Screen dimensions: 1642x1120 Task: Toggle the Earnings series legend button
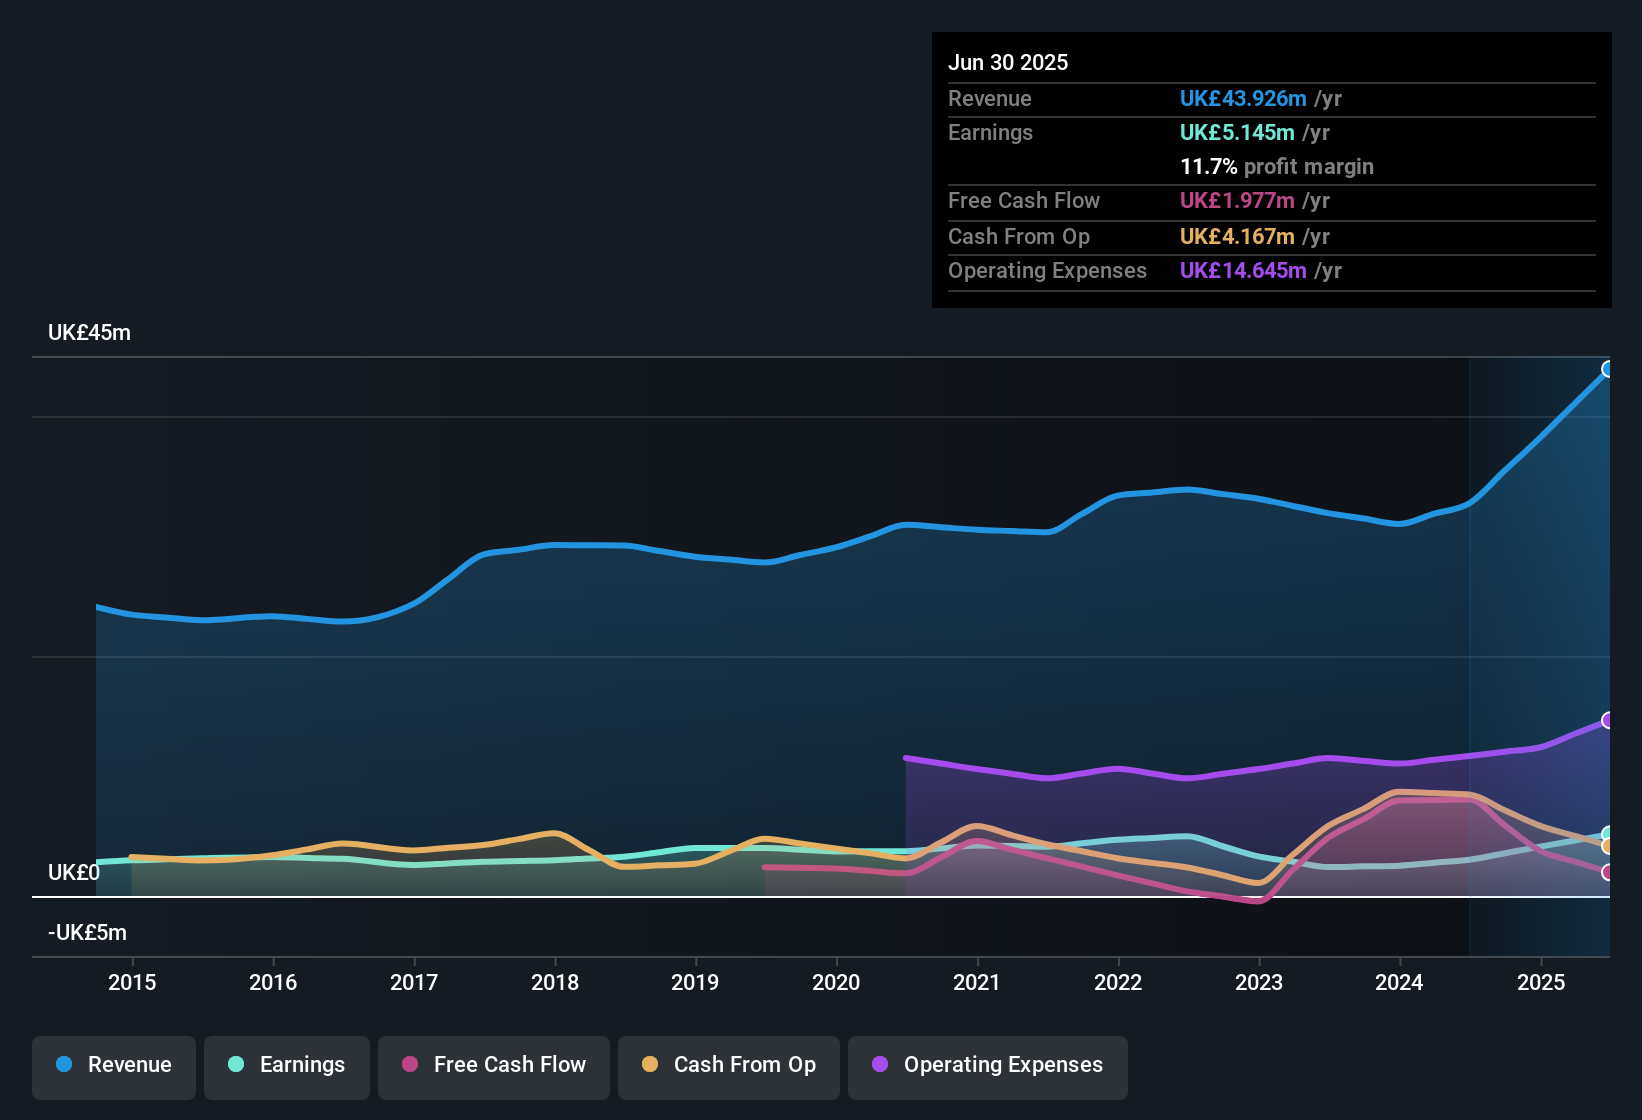pyautogui.click(x=287, y=1065)
